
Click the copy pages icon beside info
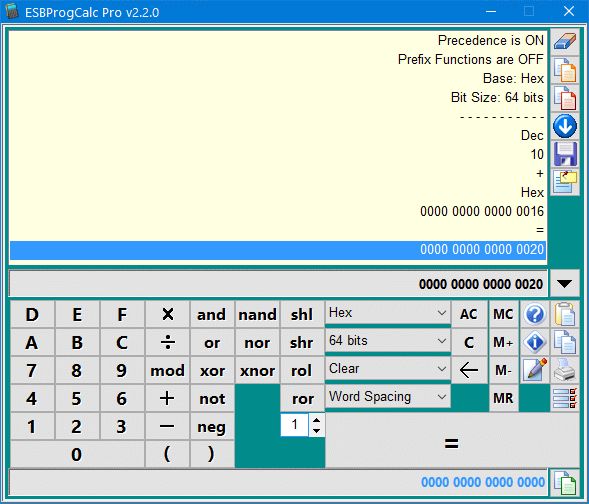coord(565,342)
